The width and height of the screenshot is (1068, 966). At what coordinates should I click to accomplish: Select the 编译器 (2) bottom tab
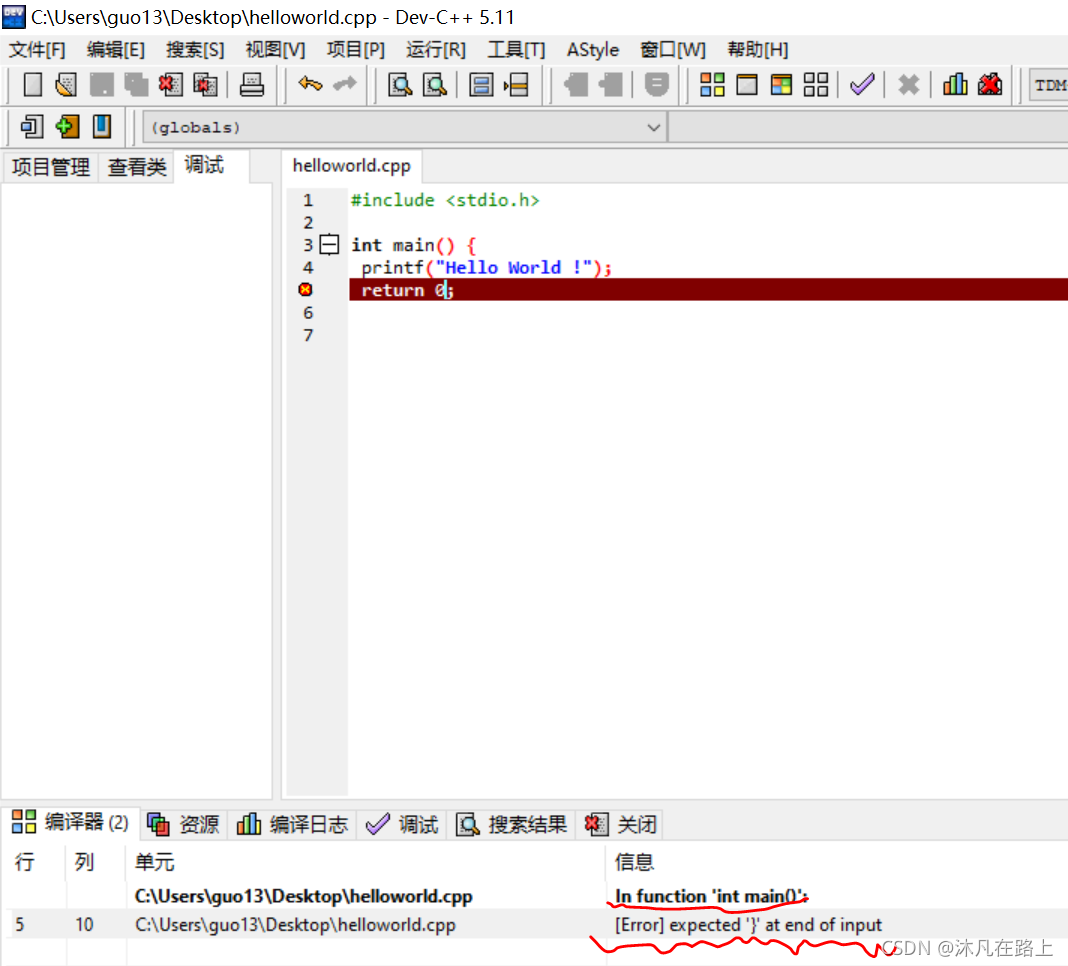[70, 822]
